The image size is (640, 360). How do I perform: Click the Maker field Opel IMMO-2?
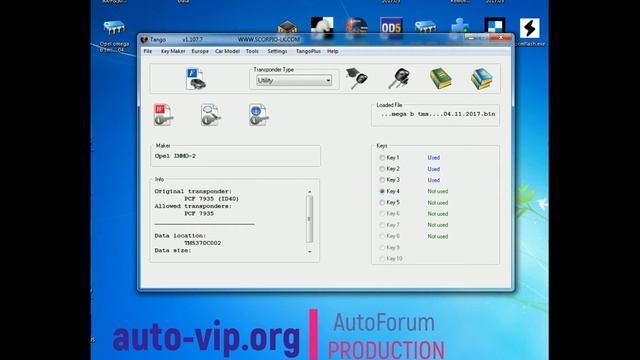(x=236, y=156)
